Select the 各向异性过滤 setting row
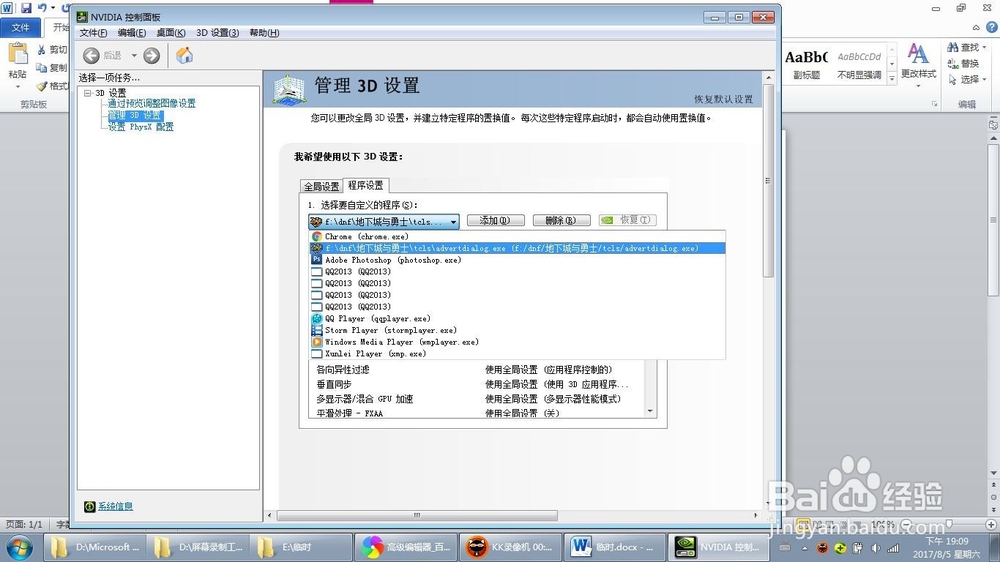The height and width of the screenshot is (562, 1000). [476, 370]
